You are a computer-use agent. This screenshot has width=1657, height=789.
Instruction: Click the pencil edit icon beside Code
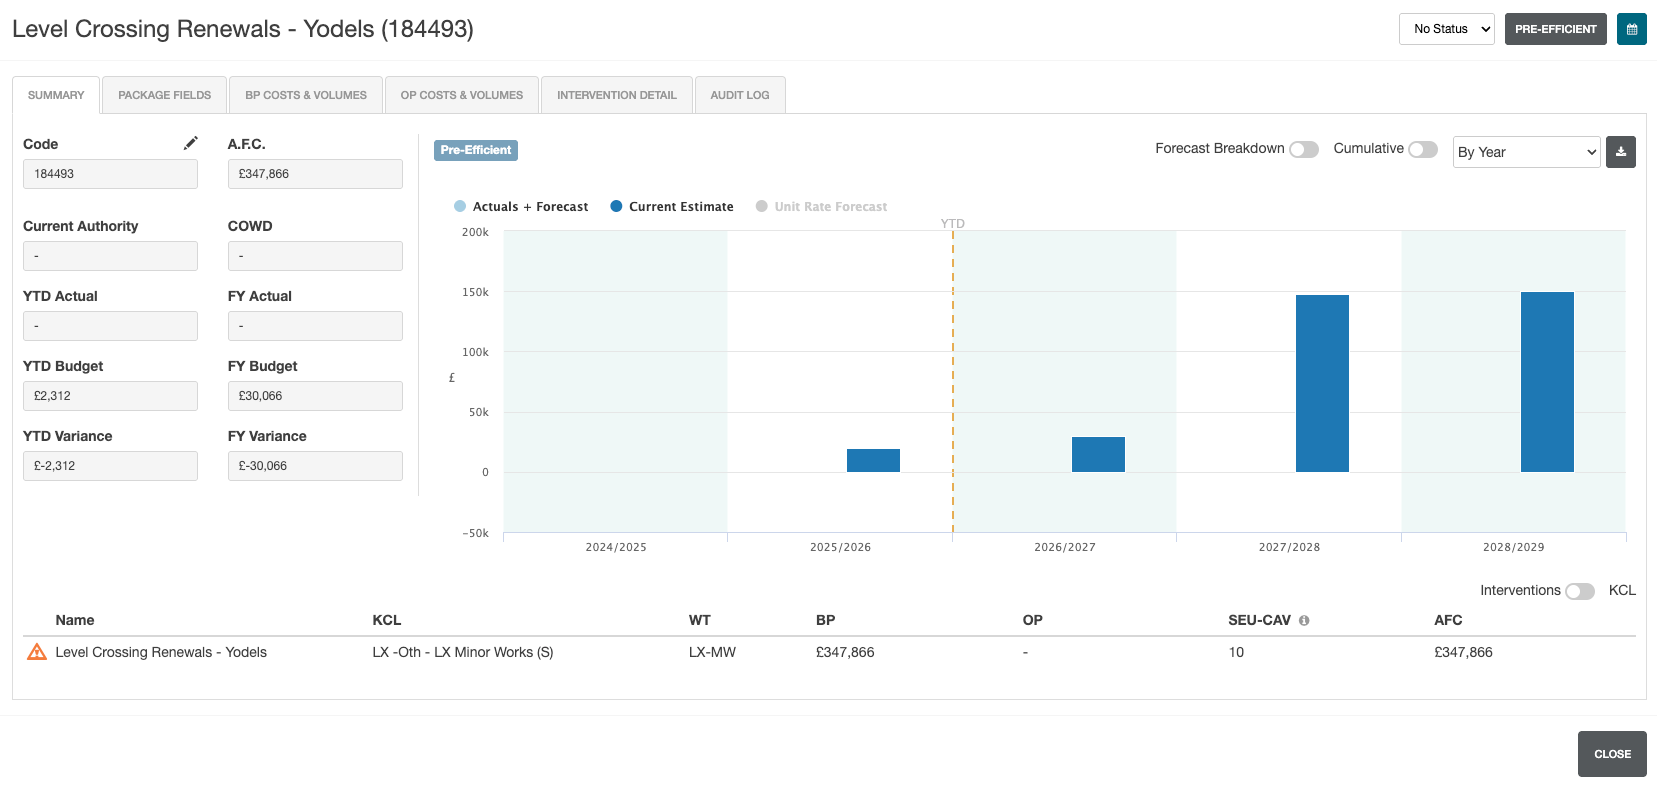190,143
